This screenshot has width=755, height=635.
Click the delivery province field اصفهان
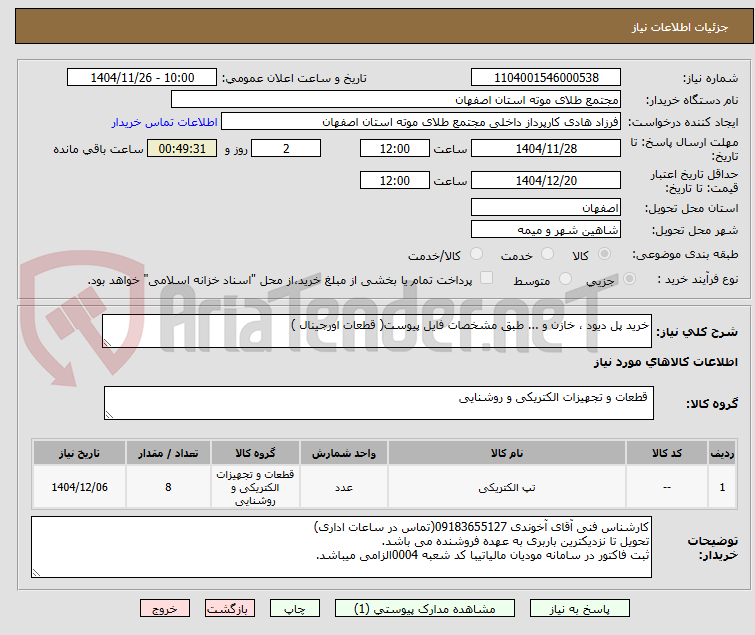click(x=546, y=207)
